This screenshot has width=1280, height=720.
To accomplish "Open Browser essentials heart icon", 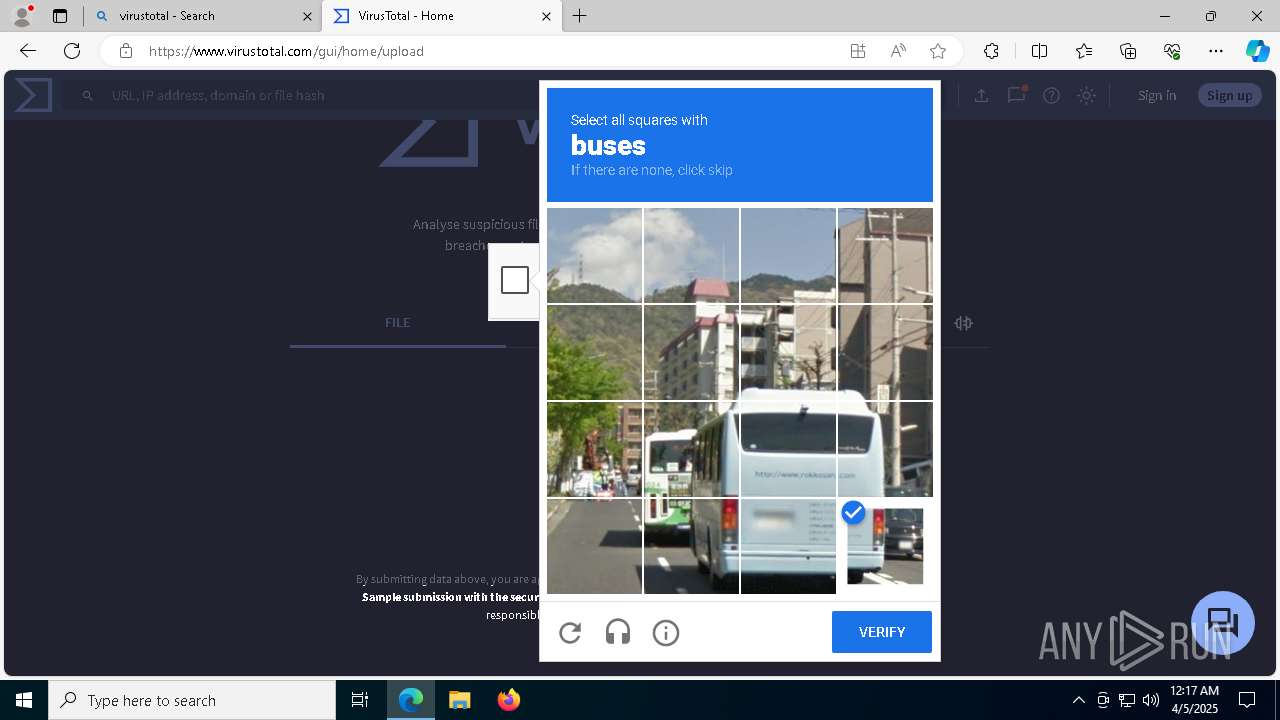I will click(x=1172, y=51).
